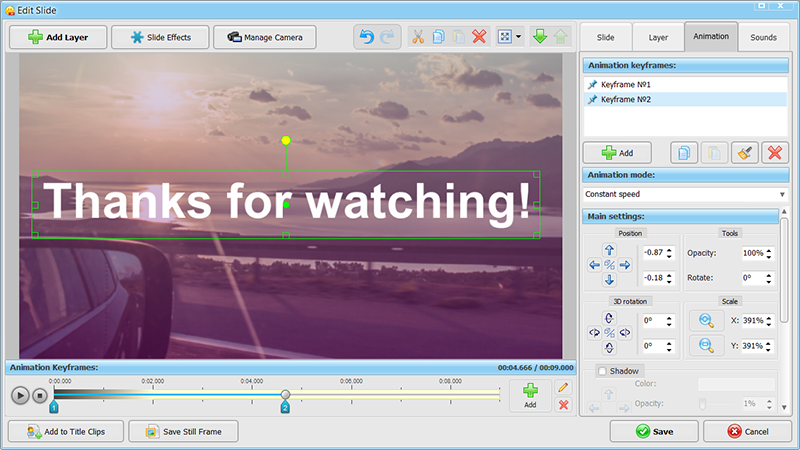
Task: Switch to the Layer tab
Action: click(658, 37)
